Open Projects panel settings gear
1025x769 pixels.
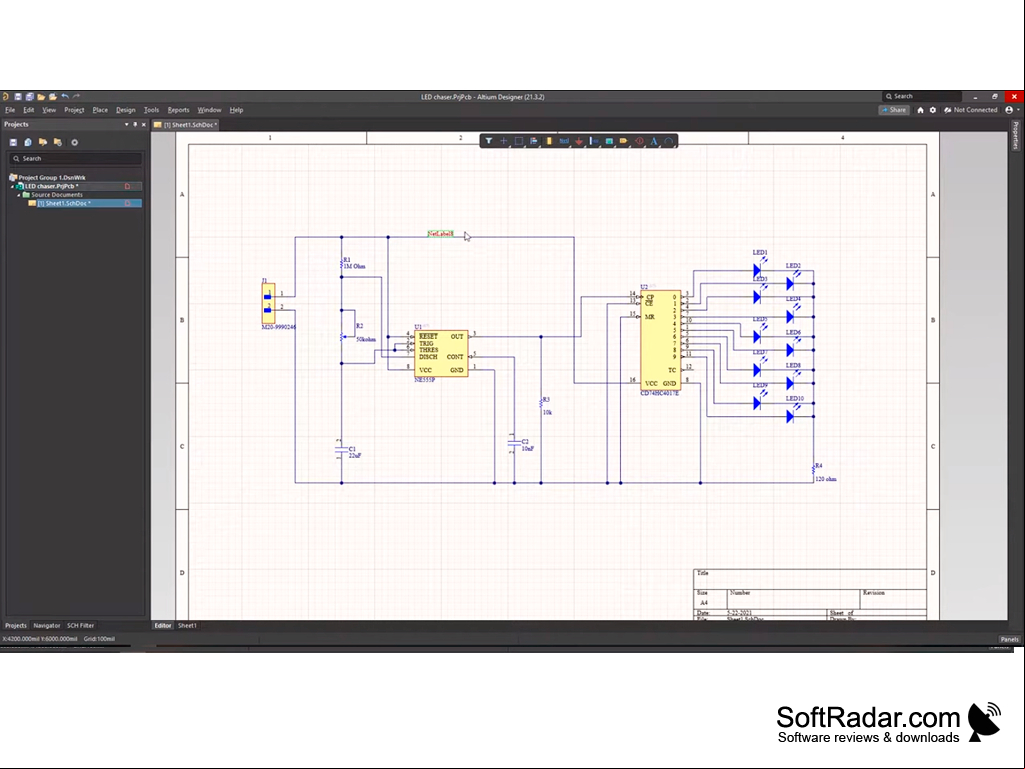[x=75, y=143]
